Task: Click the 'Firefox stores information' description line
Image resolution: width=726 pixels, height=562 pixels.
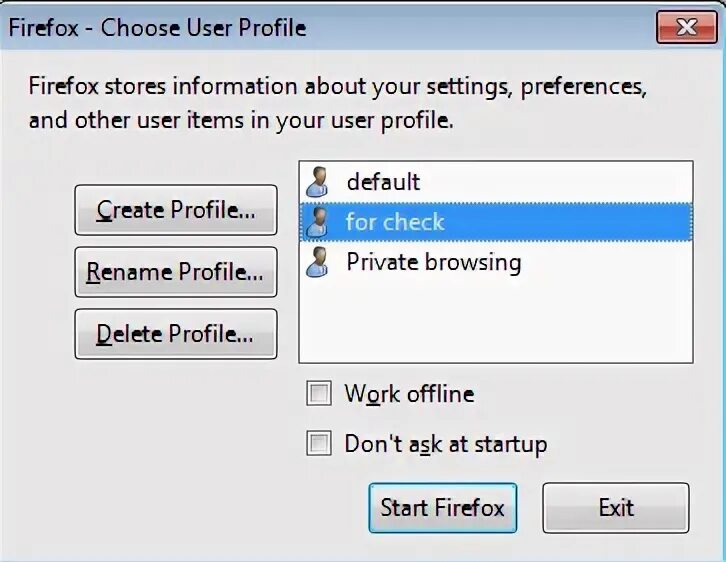Action: point(337,86)
